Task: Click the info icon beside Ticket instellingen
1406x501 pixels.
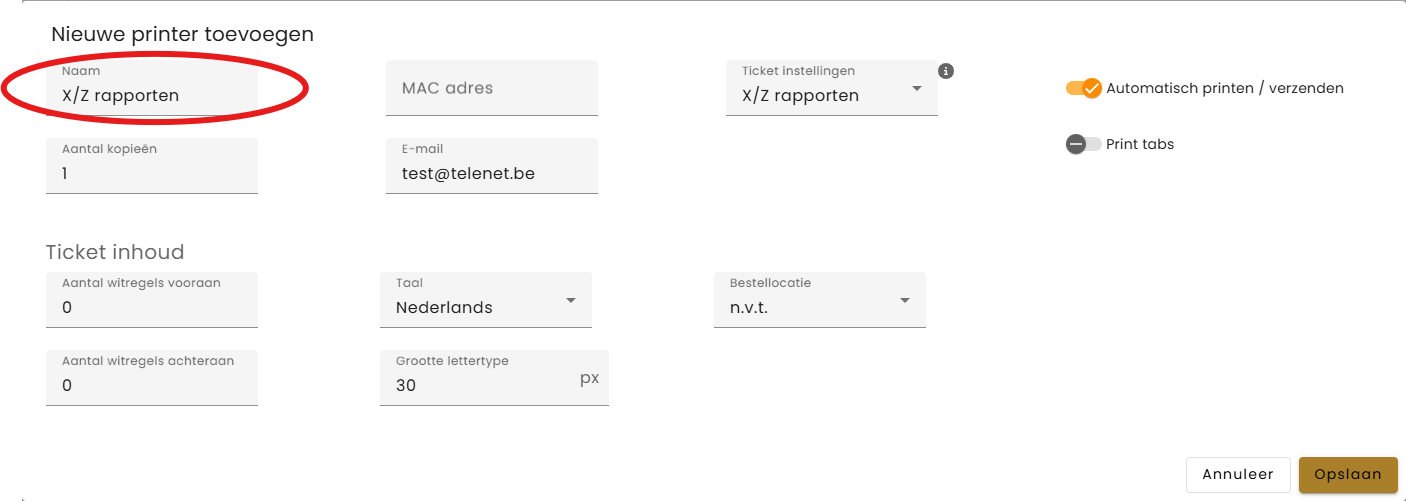Action: [x=946, y=71]
